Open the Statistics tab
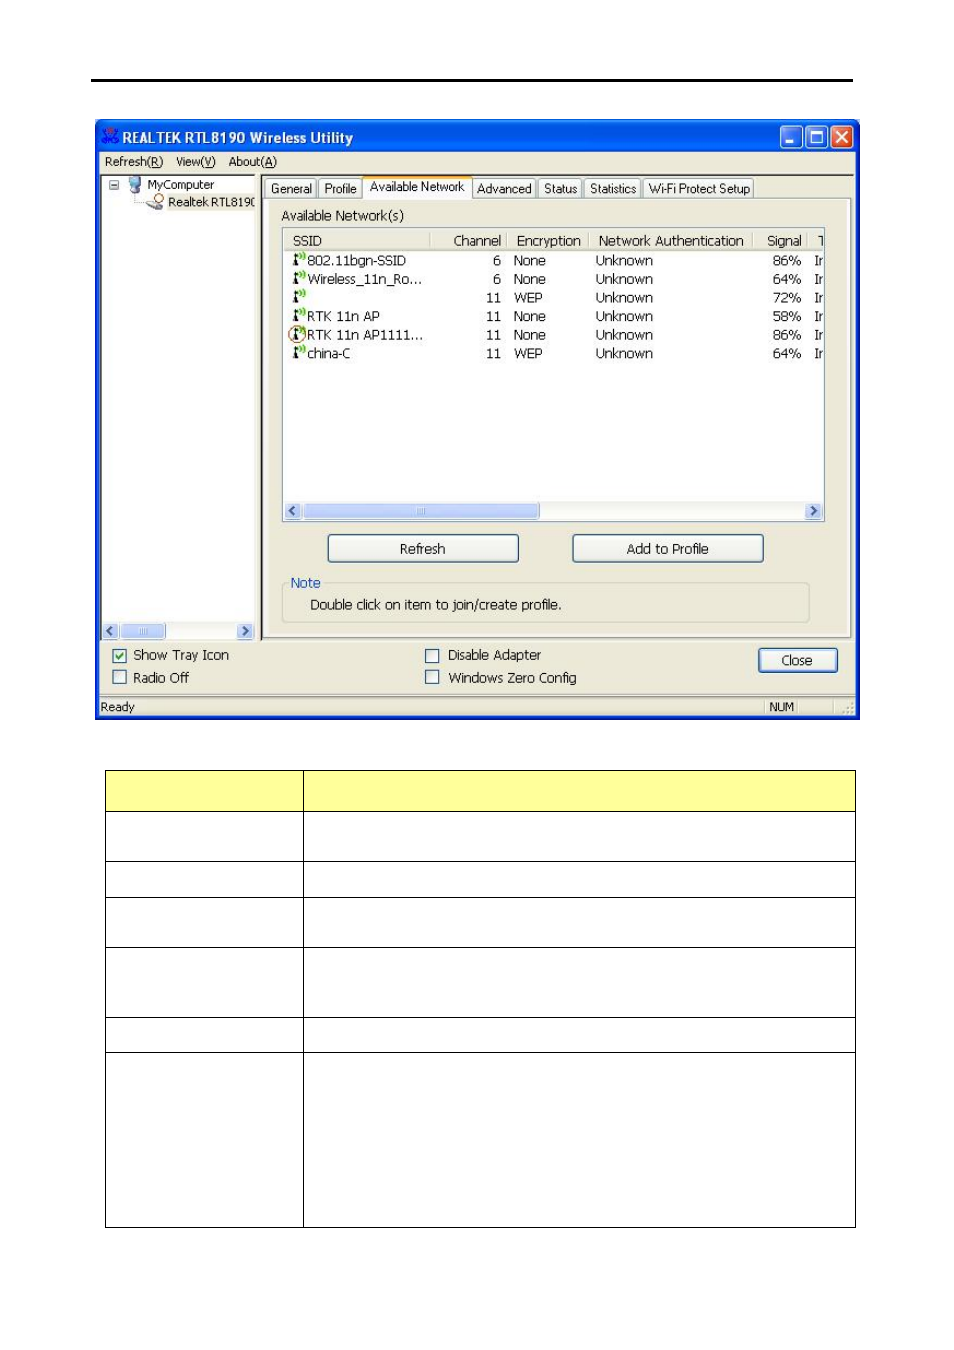Image resolution: width=954 pixels, height=1350 pixels. [x=613, y=189]
